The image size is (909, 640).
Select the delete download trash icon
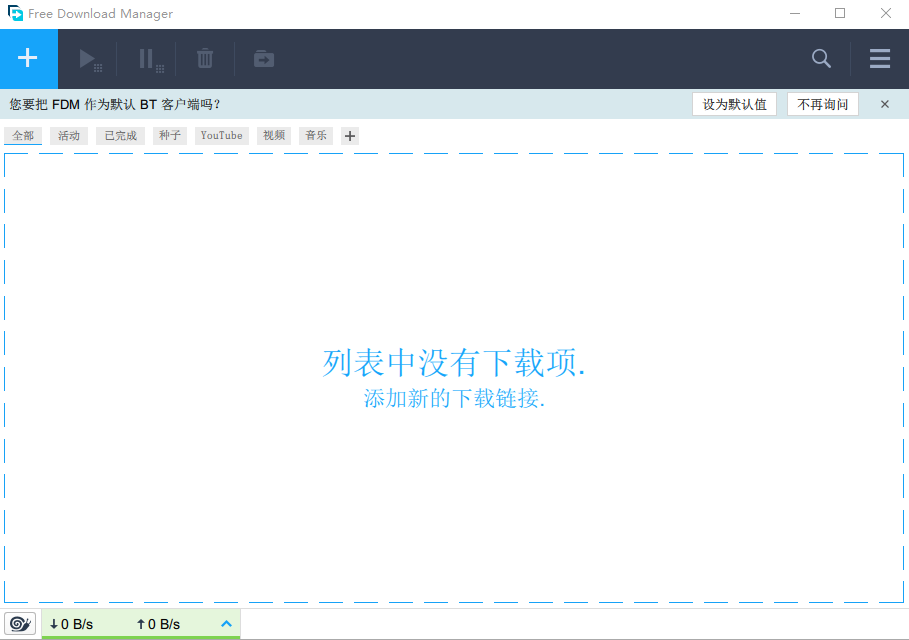pos(204,58)
